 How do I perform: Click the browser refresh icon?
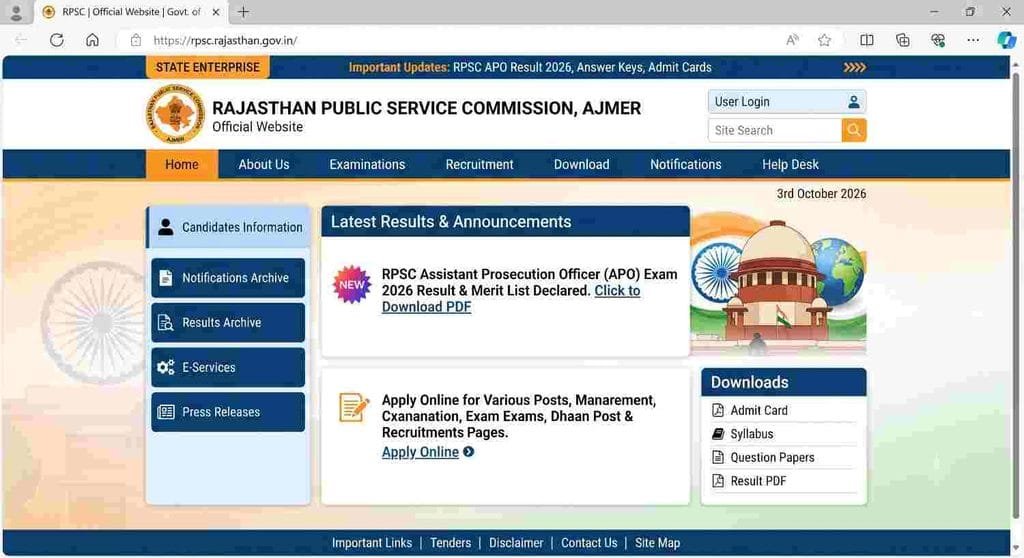click(57, 40)
